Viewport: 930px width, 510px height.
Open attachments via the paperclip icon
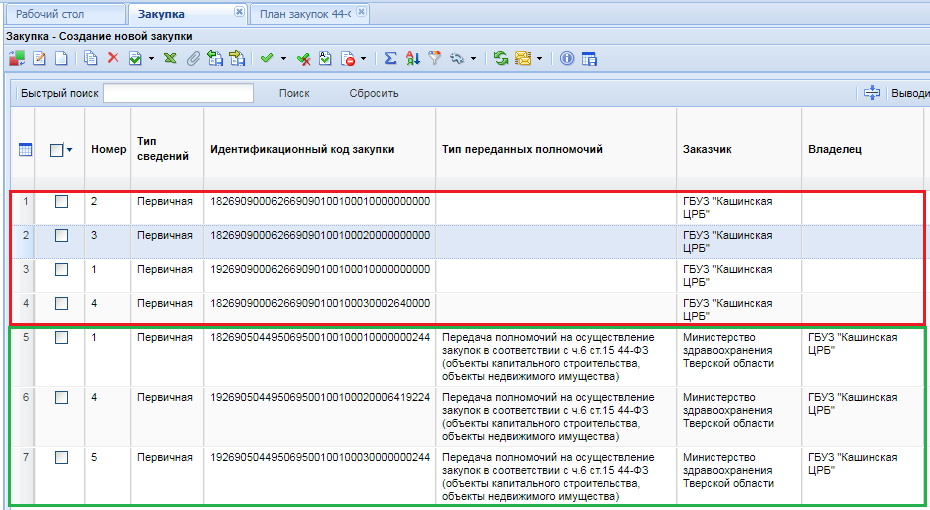[193, 59]
